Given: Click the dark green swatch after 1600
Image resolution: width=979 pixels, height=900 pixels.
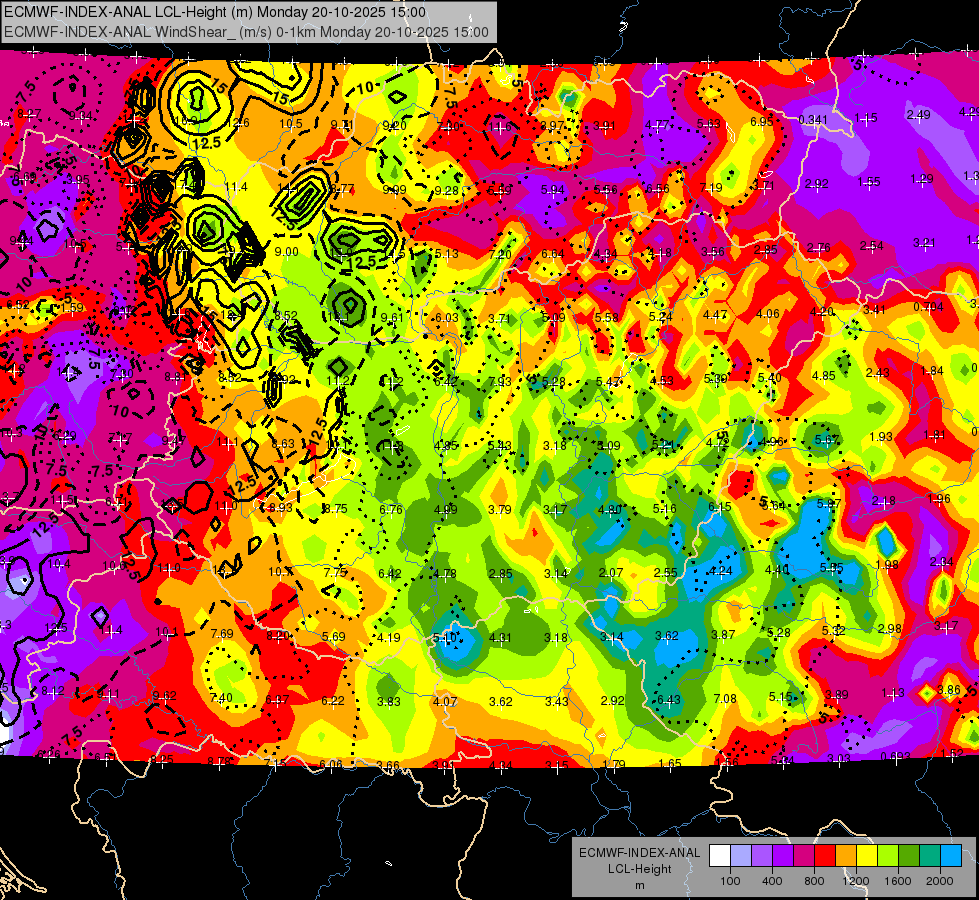Looking at the screenshot, I should [908, 856].
